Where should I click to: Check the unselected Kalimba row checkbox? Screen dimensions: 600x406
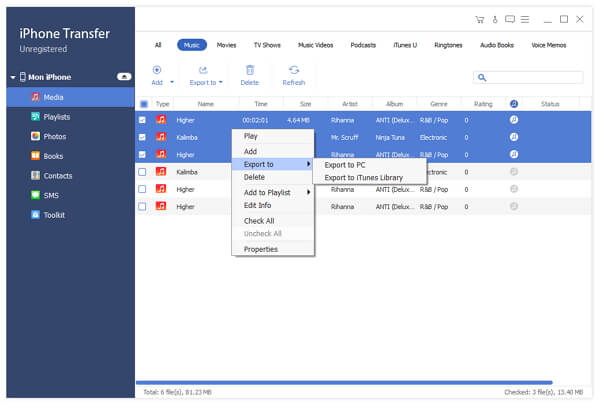coord(142,172)
